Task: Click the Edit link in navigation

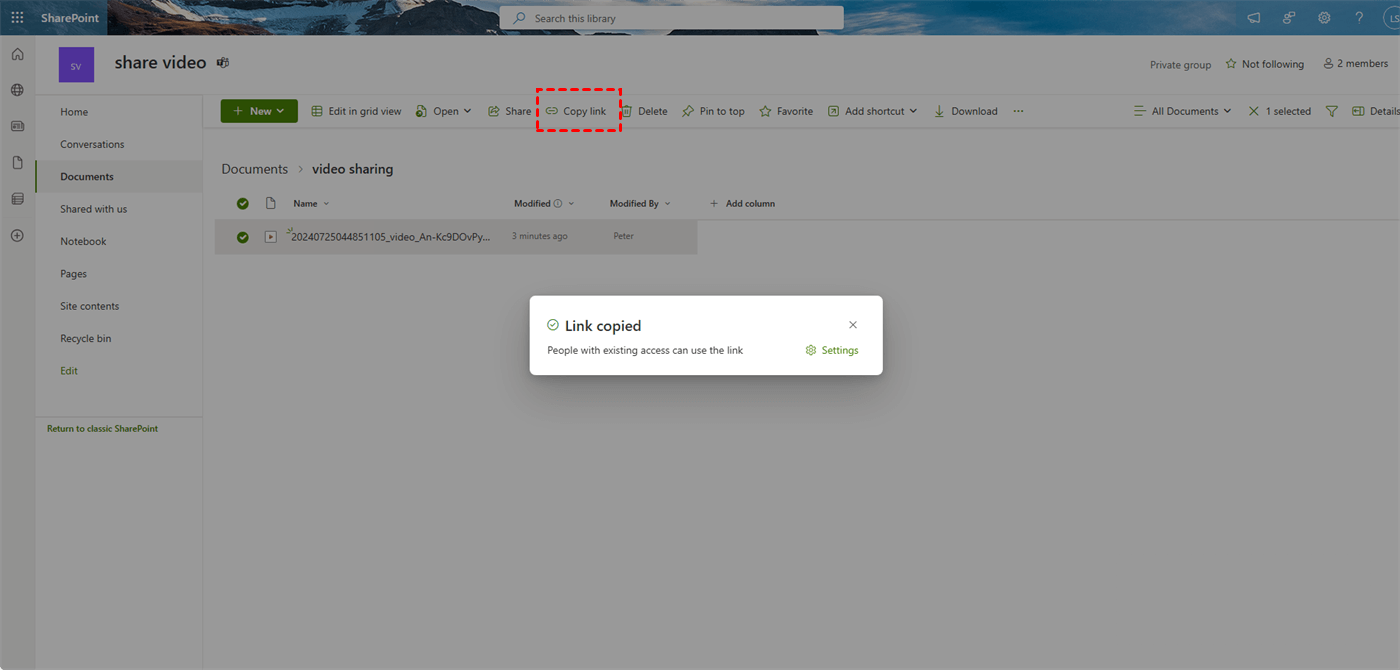Action: pyautogui.click(x=69, y=371)
